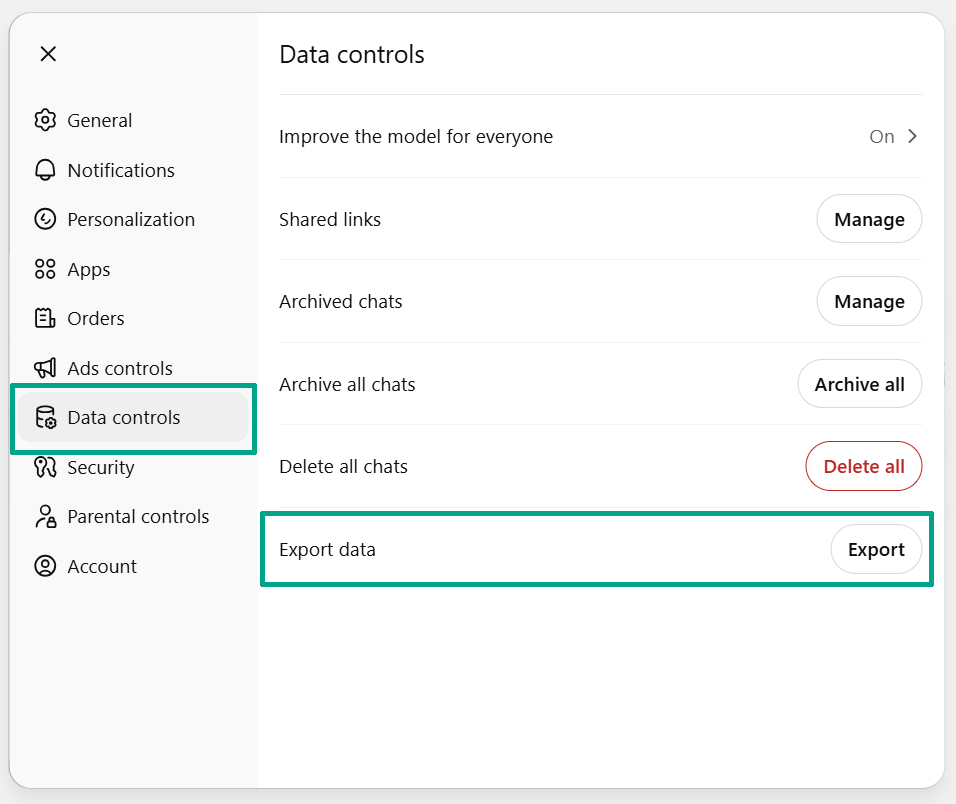Click the Parental controls person icon
956x804 pixels.
click(x=45, y=517)
